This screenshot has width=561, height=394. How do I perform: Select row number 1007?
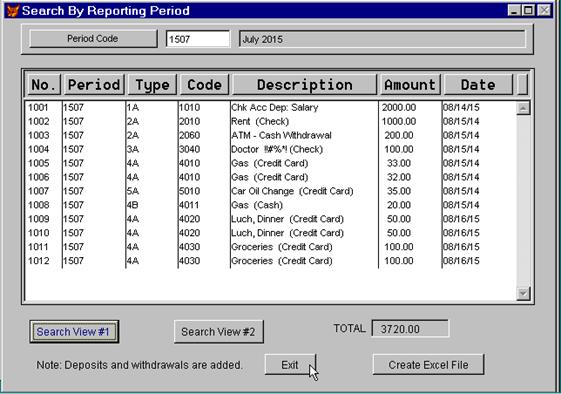coord(271,191)
